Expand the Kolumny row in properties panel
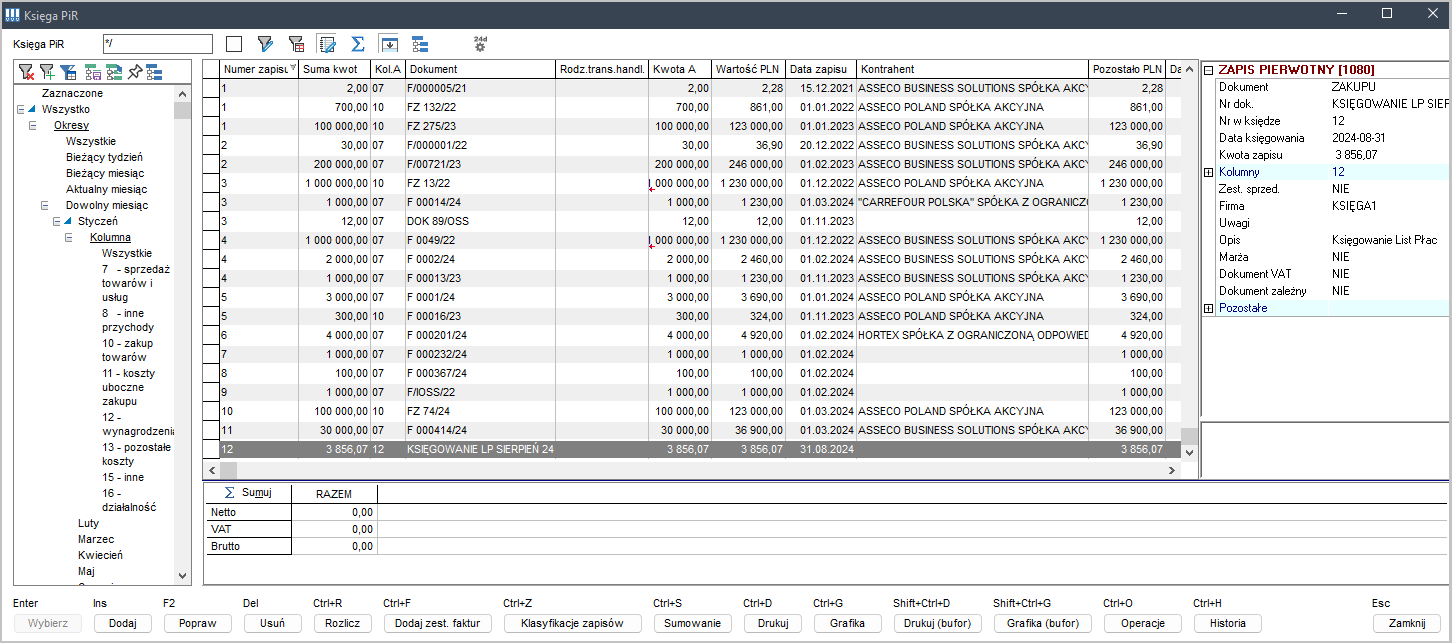1452x643 pixels. pos(1208,172)
